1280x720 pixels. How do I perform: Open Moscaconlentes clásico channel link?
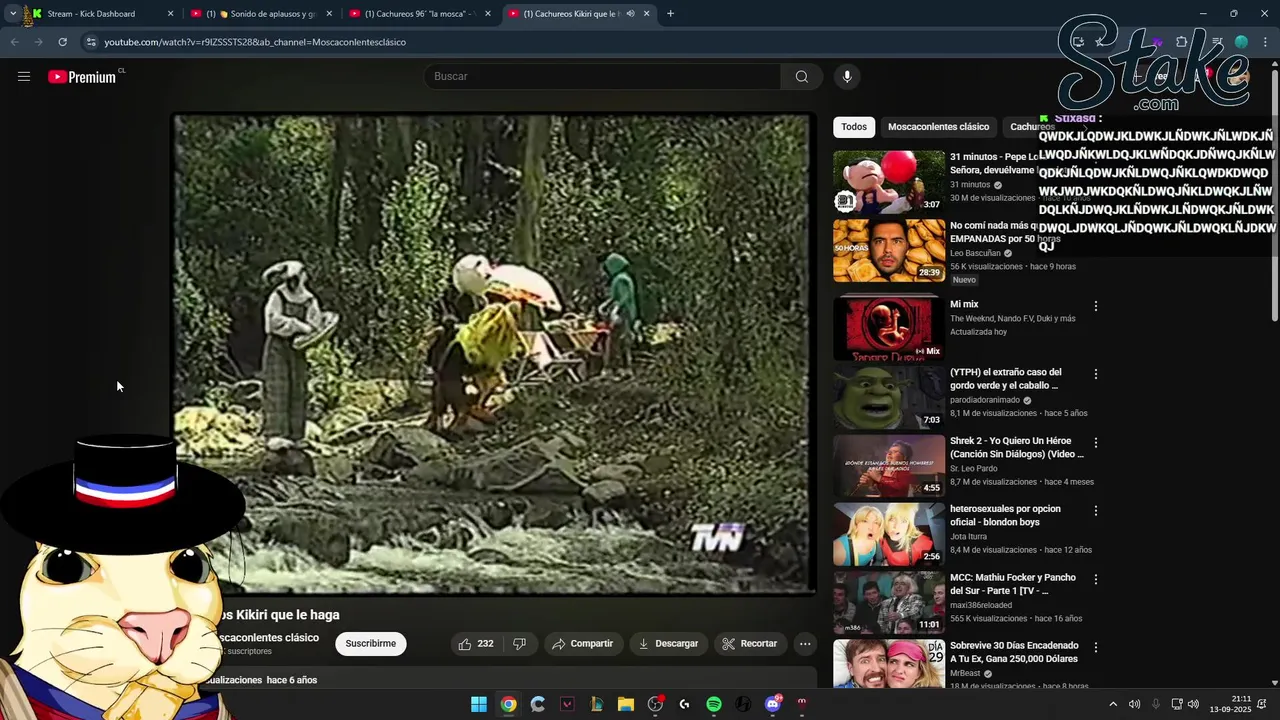coord(269,638)
